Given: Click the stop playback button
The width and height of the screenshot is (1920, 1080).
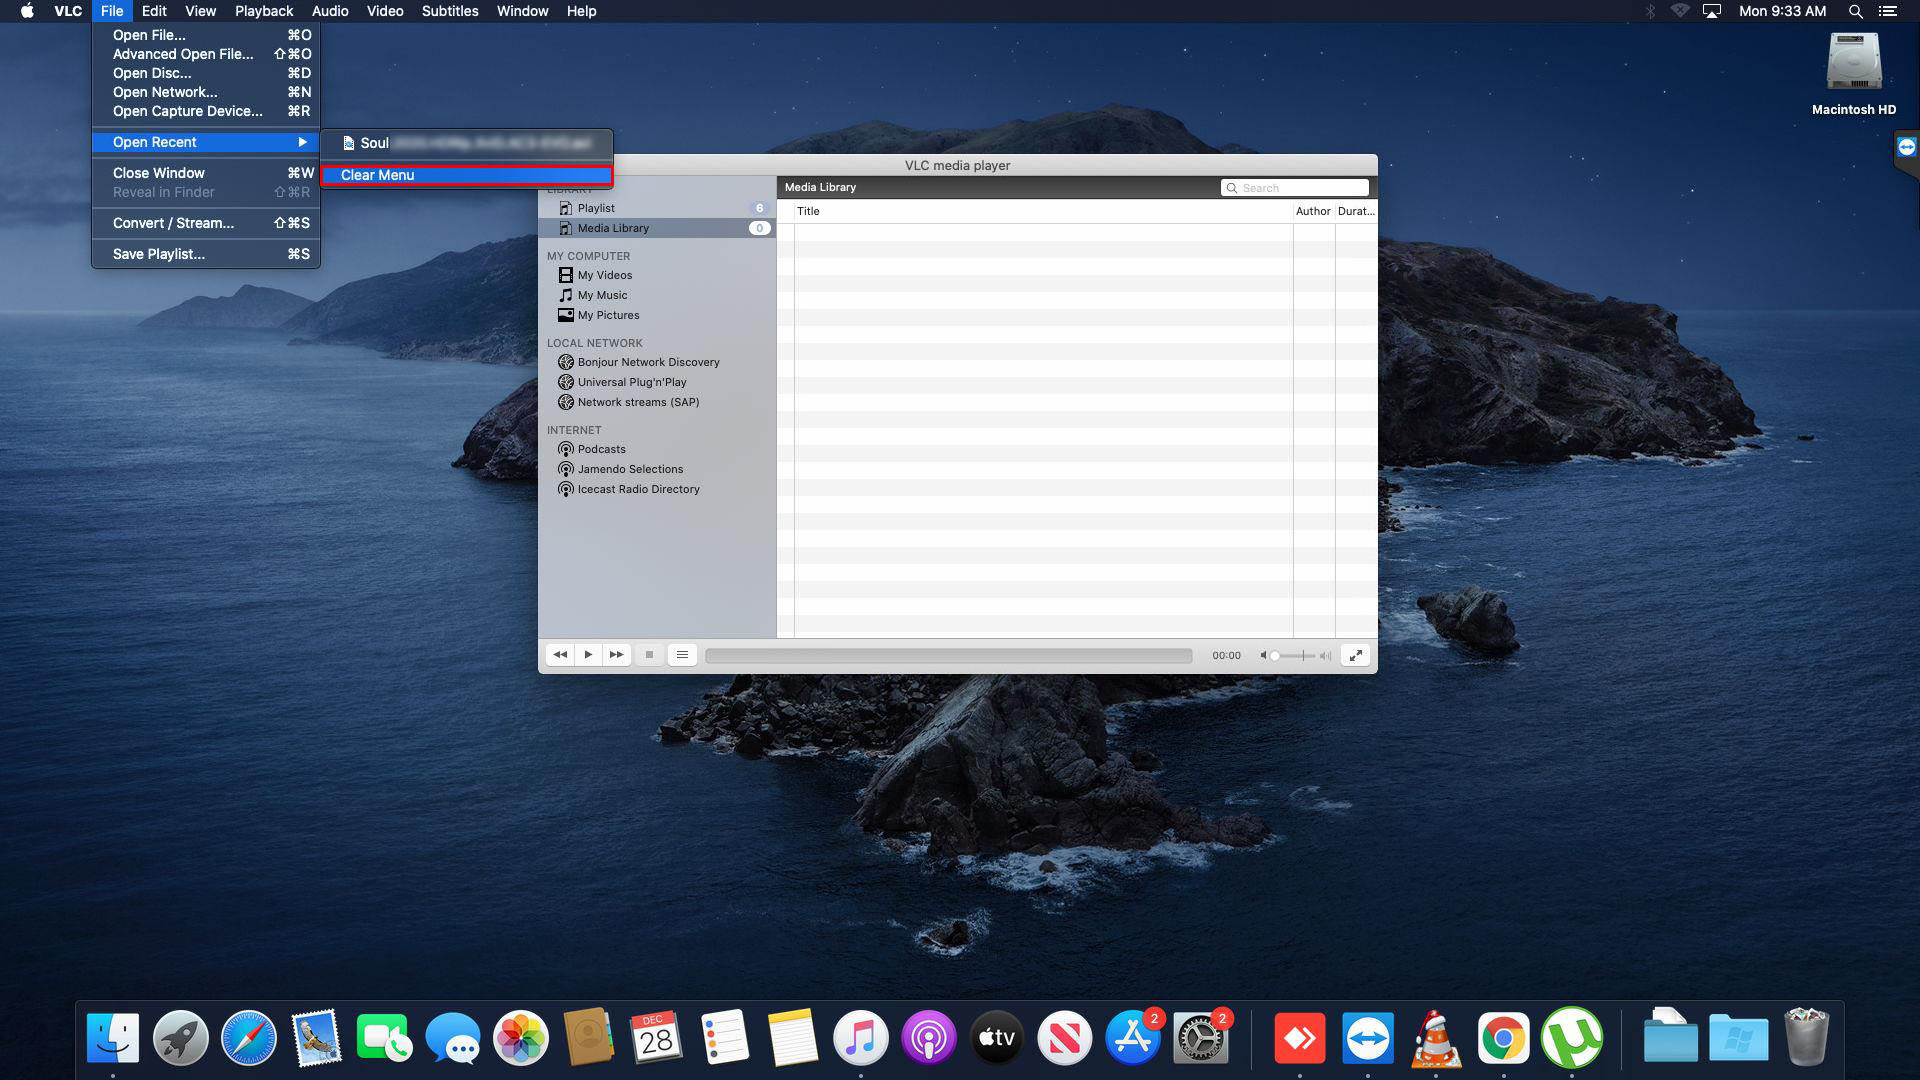Looking at the screenshot, I should pyautogui.click(x=649, y=655).
